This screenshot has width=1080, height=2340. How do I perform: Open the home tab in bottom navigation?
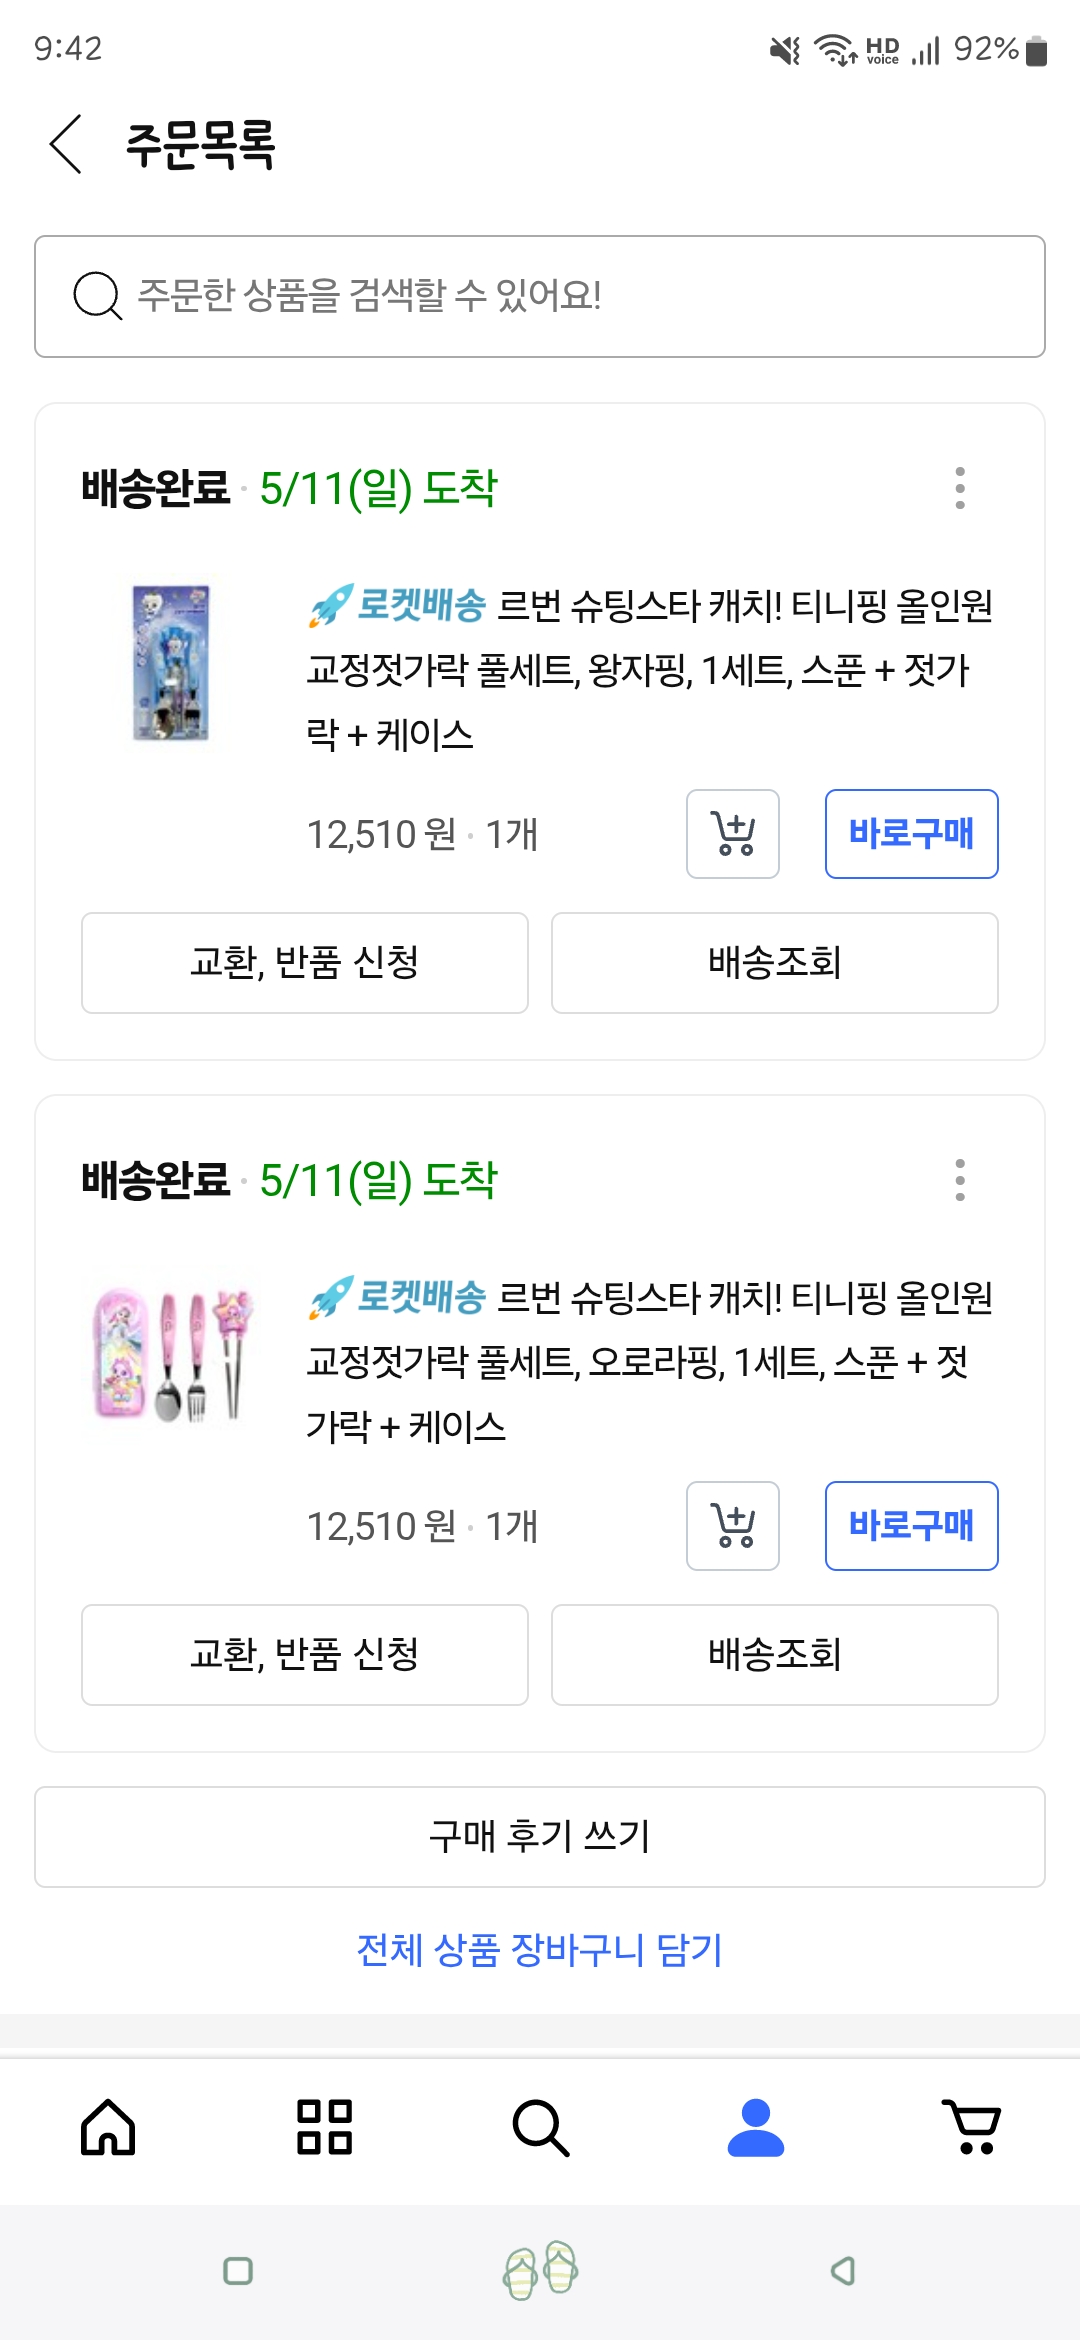tap(108, 2126)
